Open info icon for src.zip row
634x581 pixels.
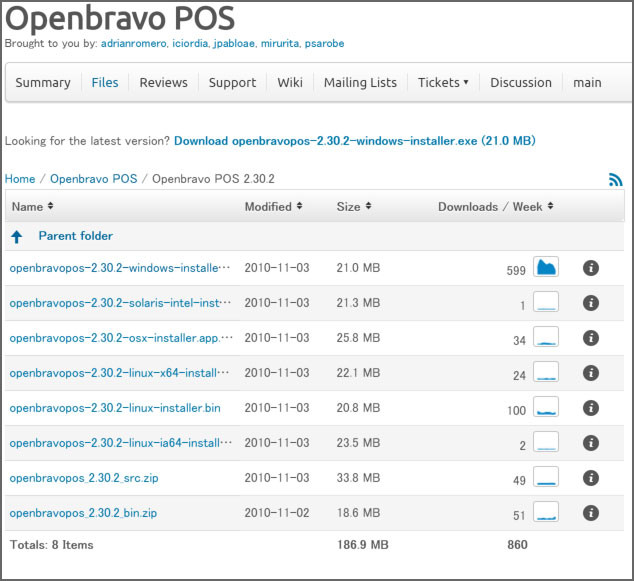click(591, 478)
